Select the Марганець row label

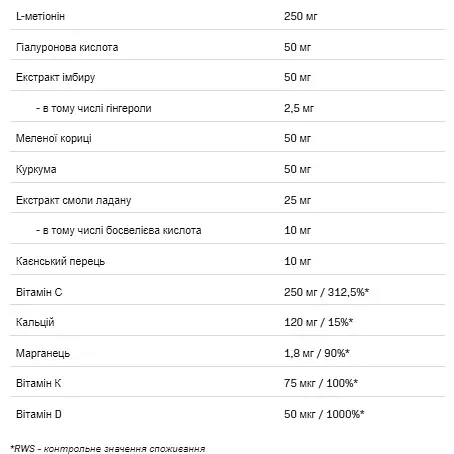point(43,353)
